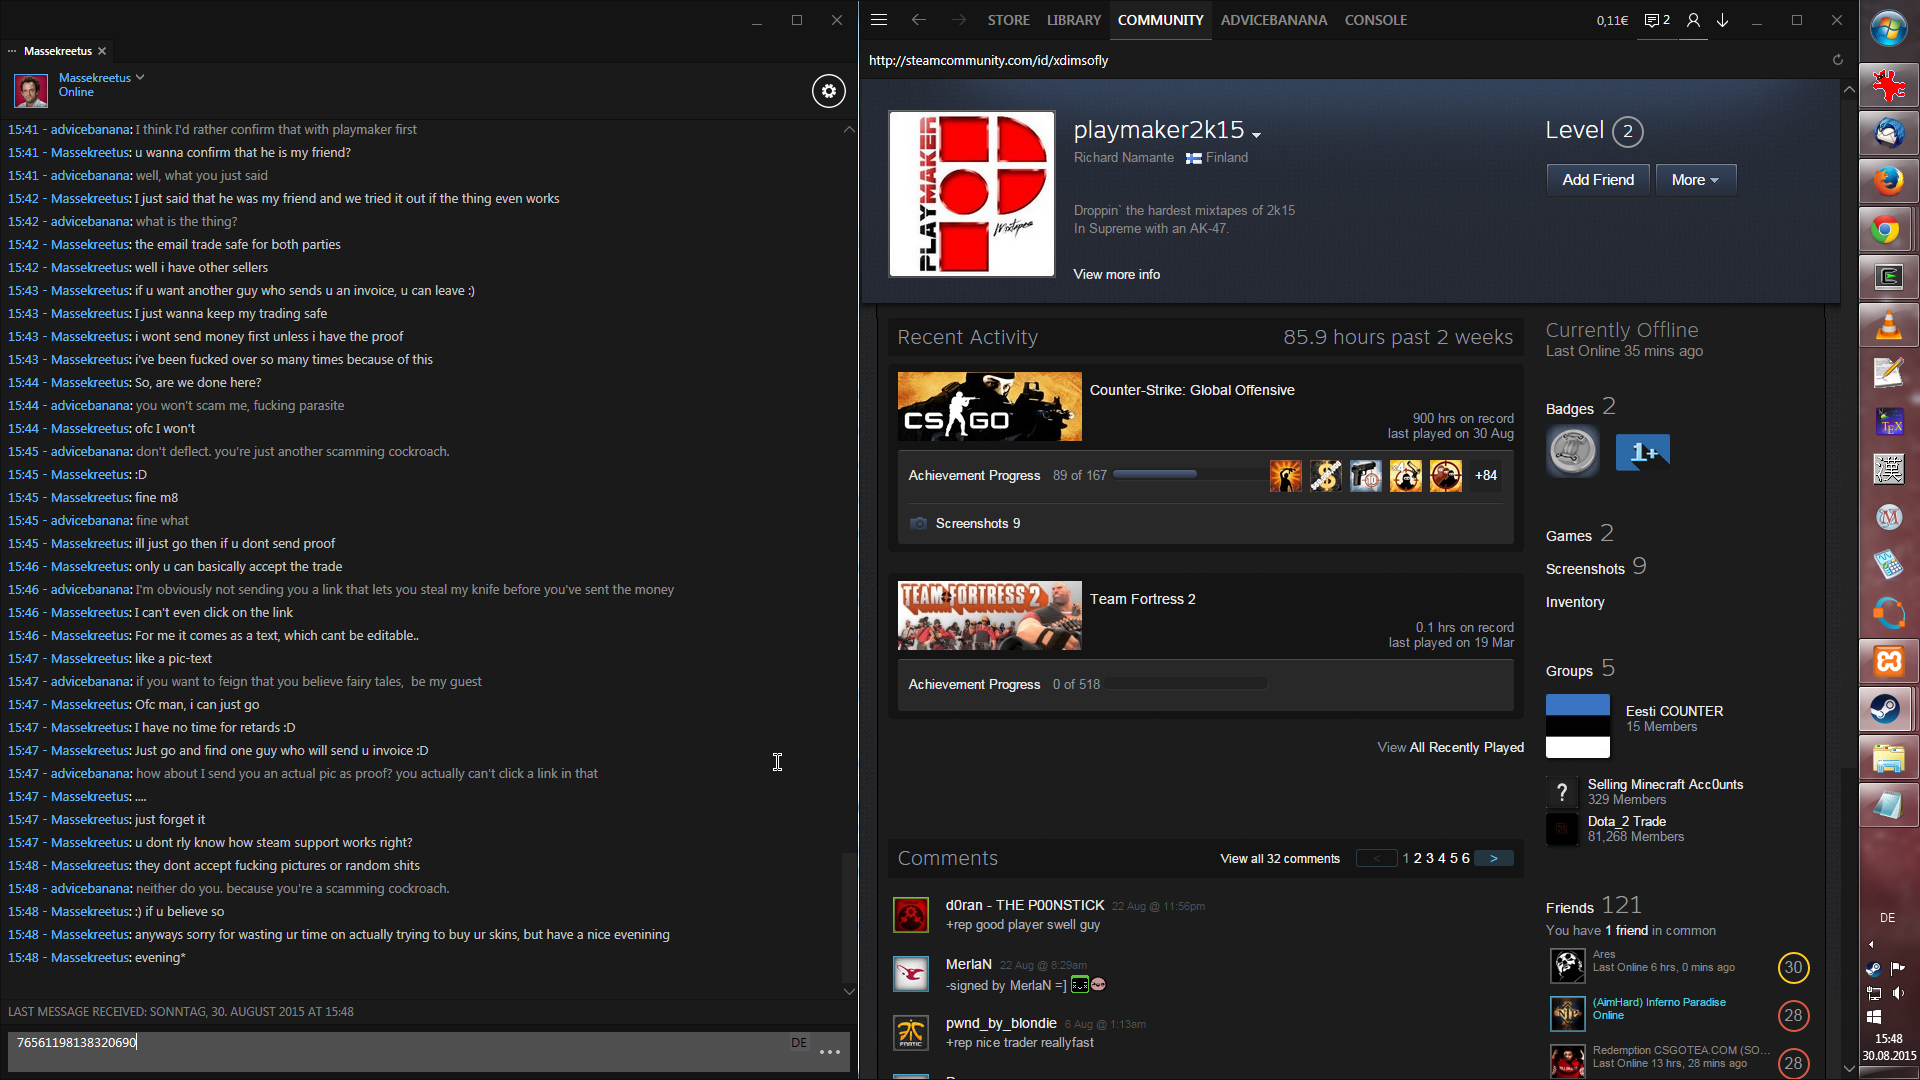Open the chat input options ellipsis
Image resolution: width=1920 pixels, height=1080 pixels.
pyautogui.click(x=829, y=1052)
